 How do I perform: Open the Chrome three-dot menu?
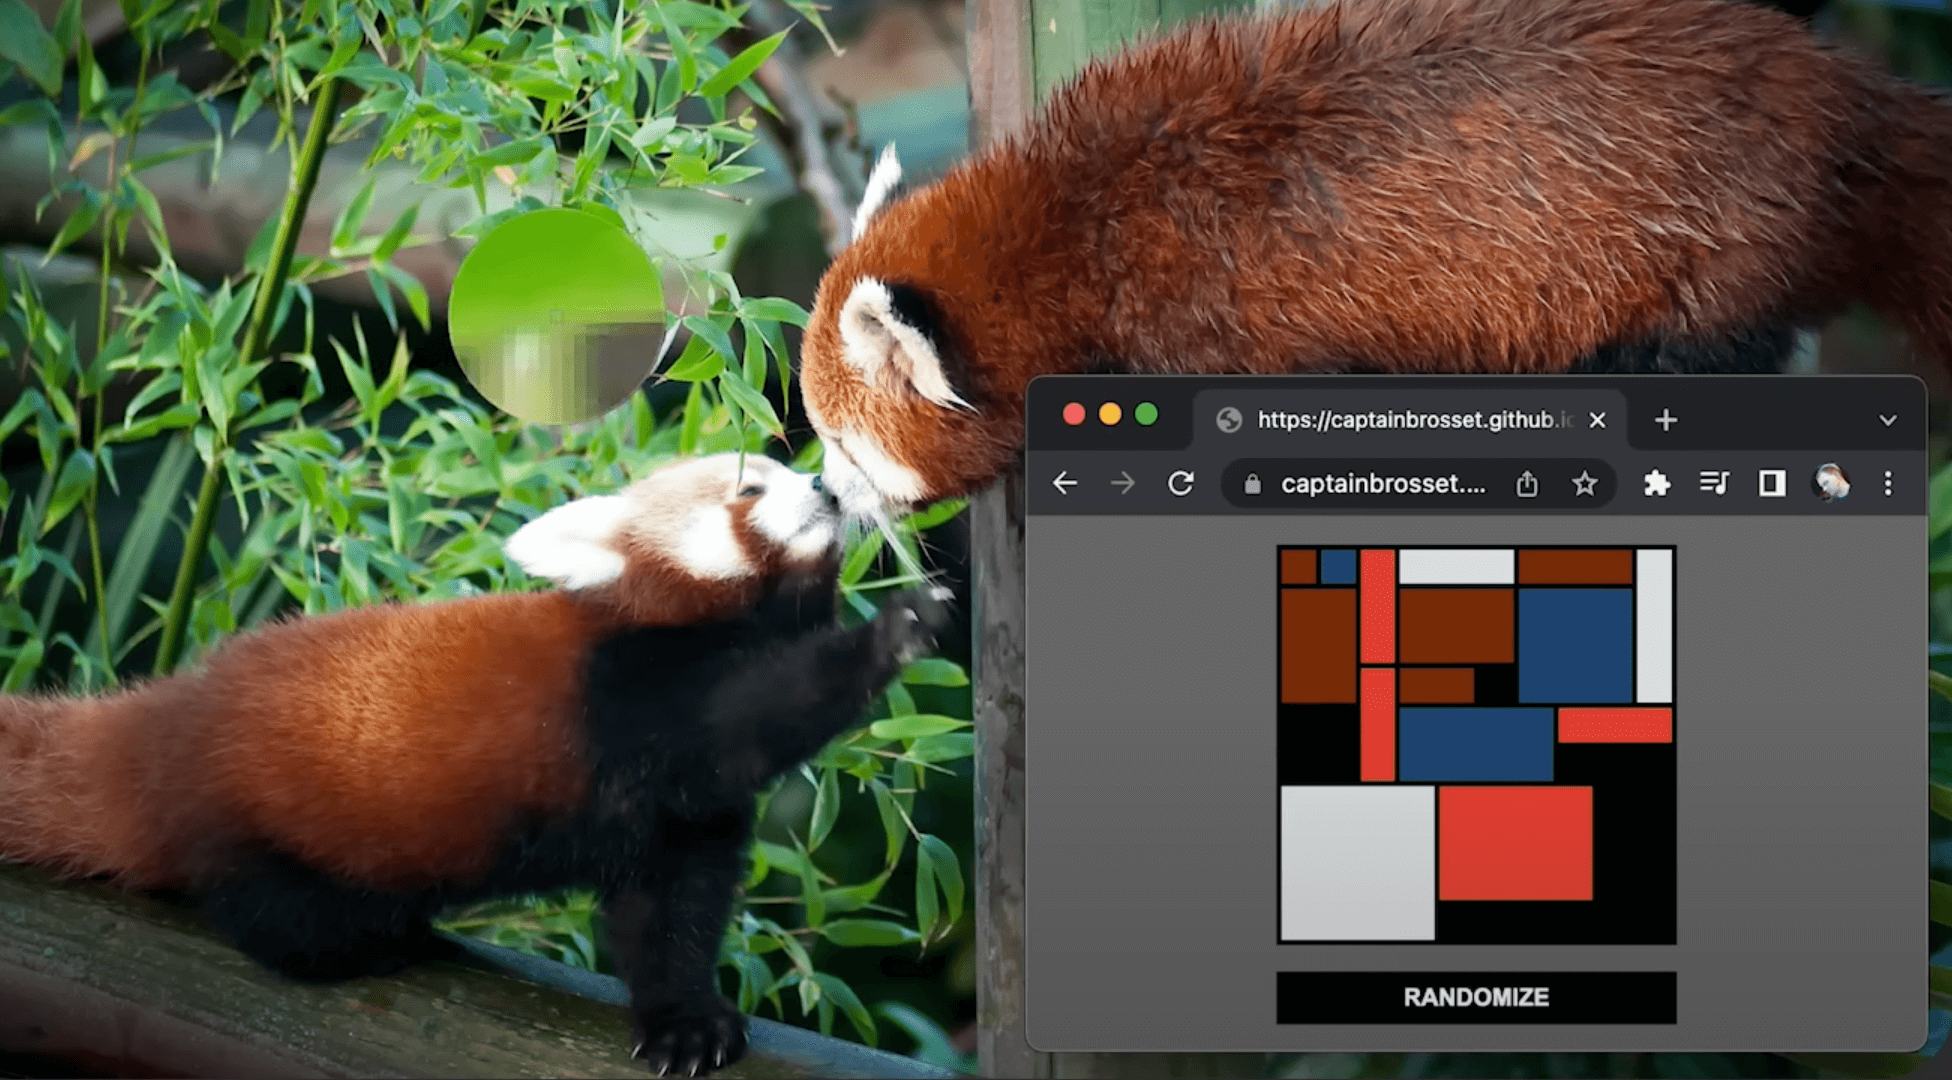(1888, 484)
